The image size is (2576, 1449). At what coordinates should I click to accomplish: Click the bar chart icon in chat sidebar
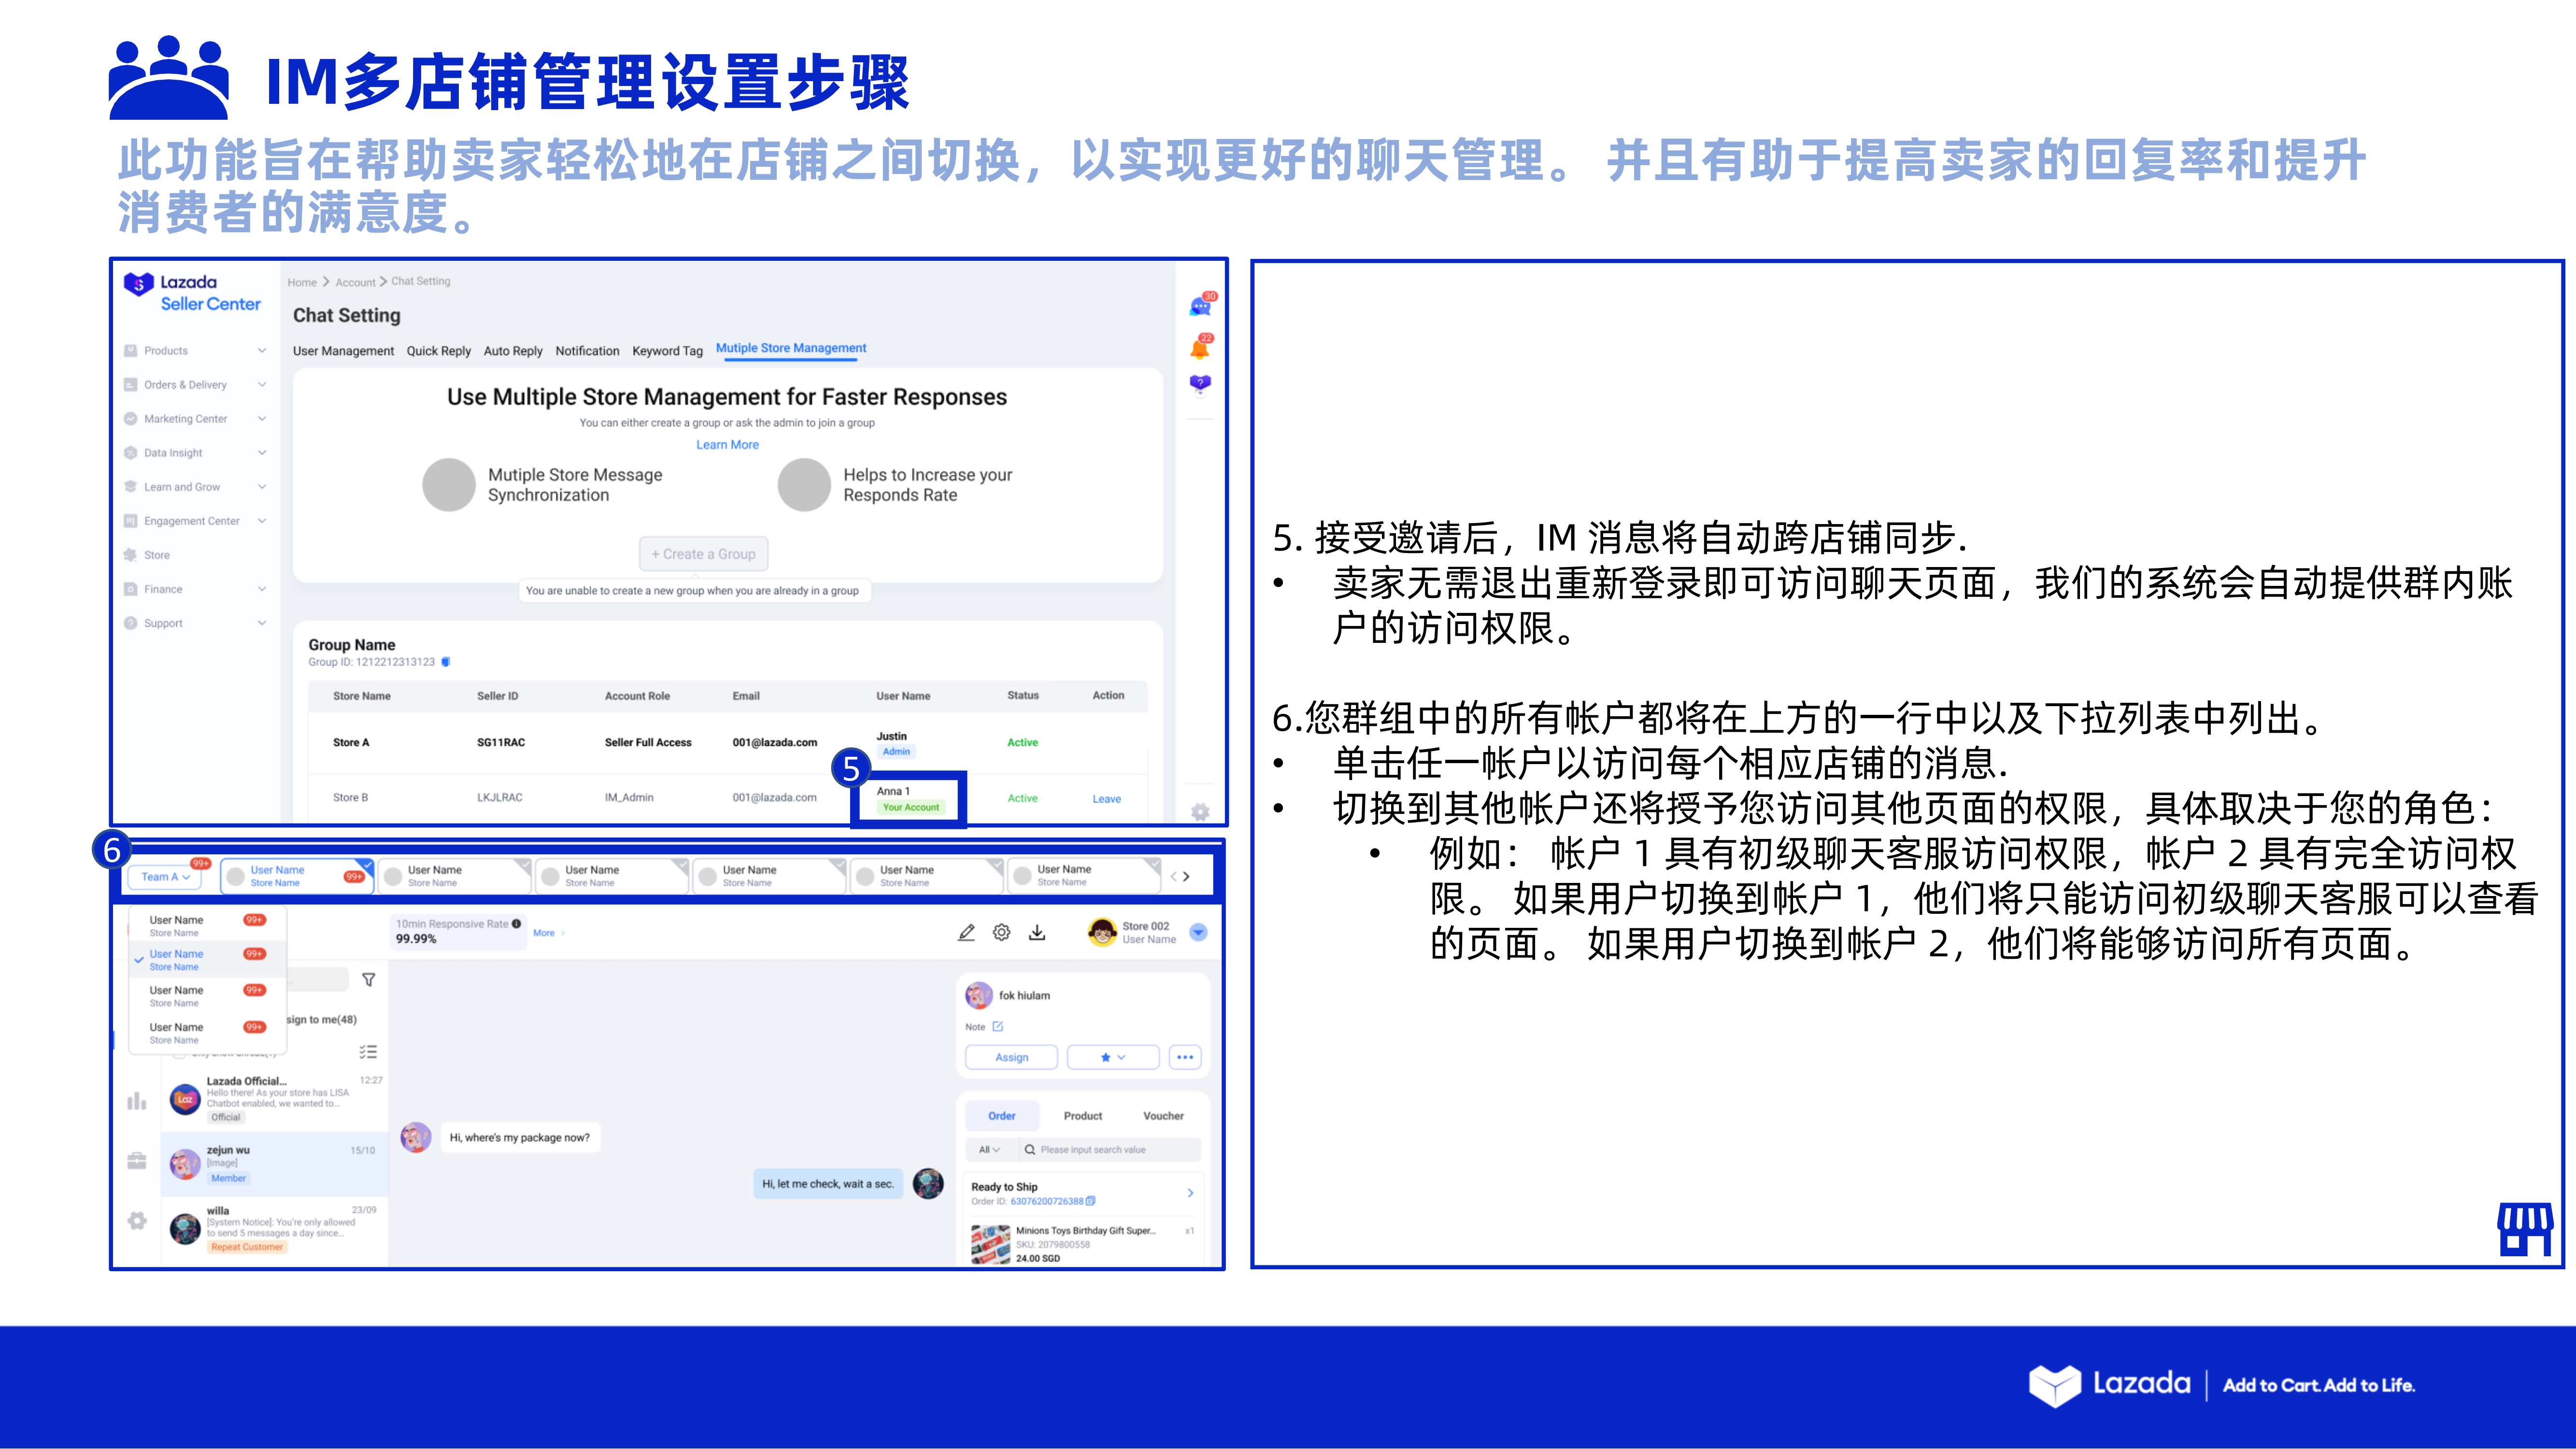[137, 1101]
